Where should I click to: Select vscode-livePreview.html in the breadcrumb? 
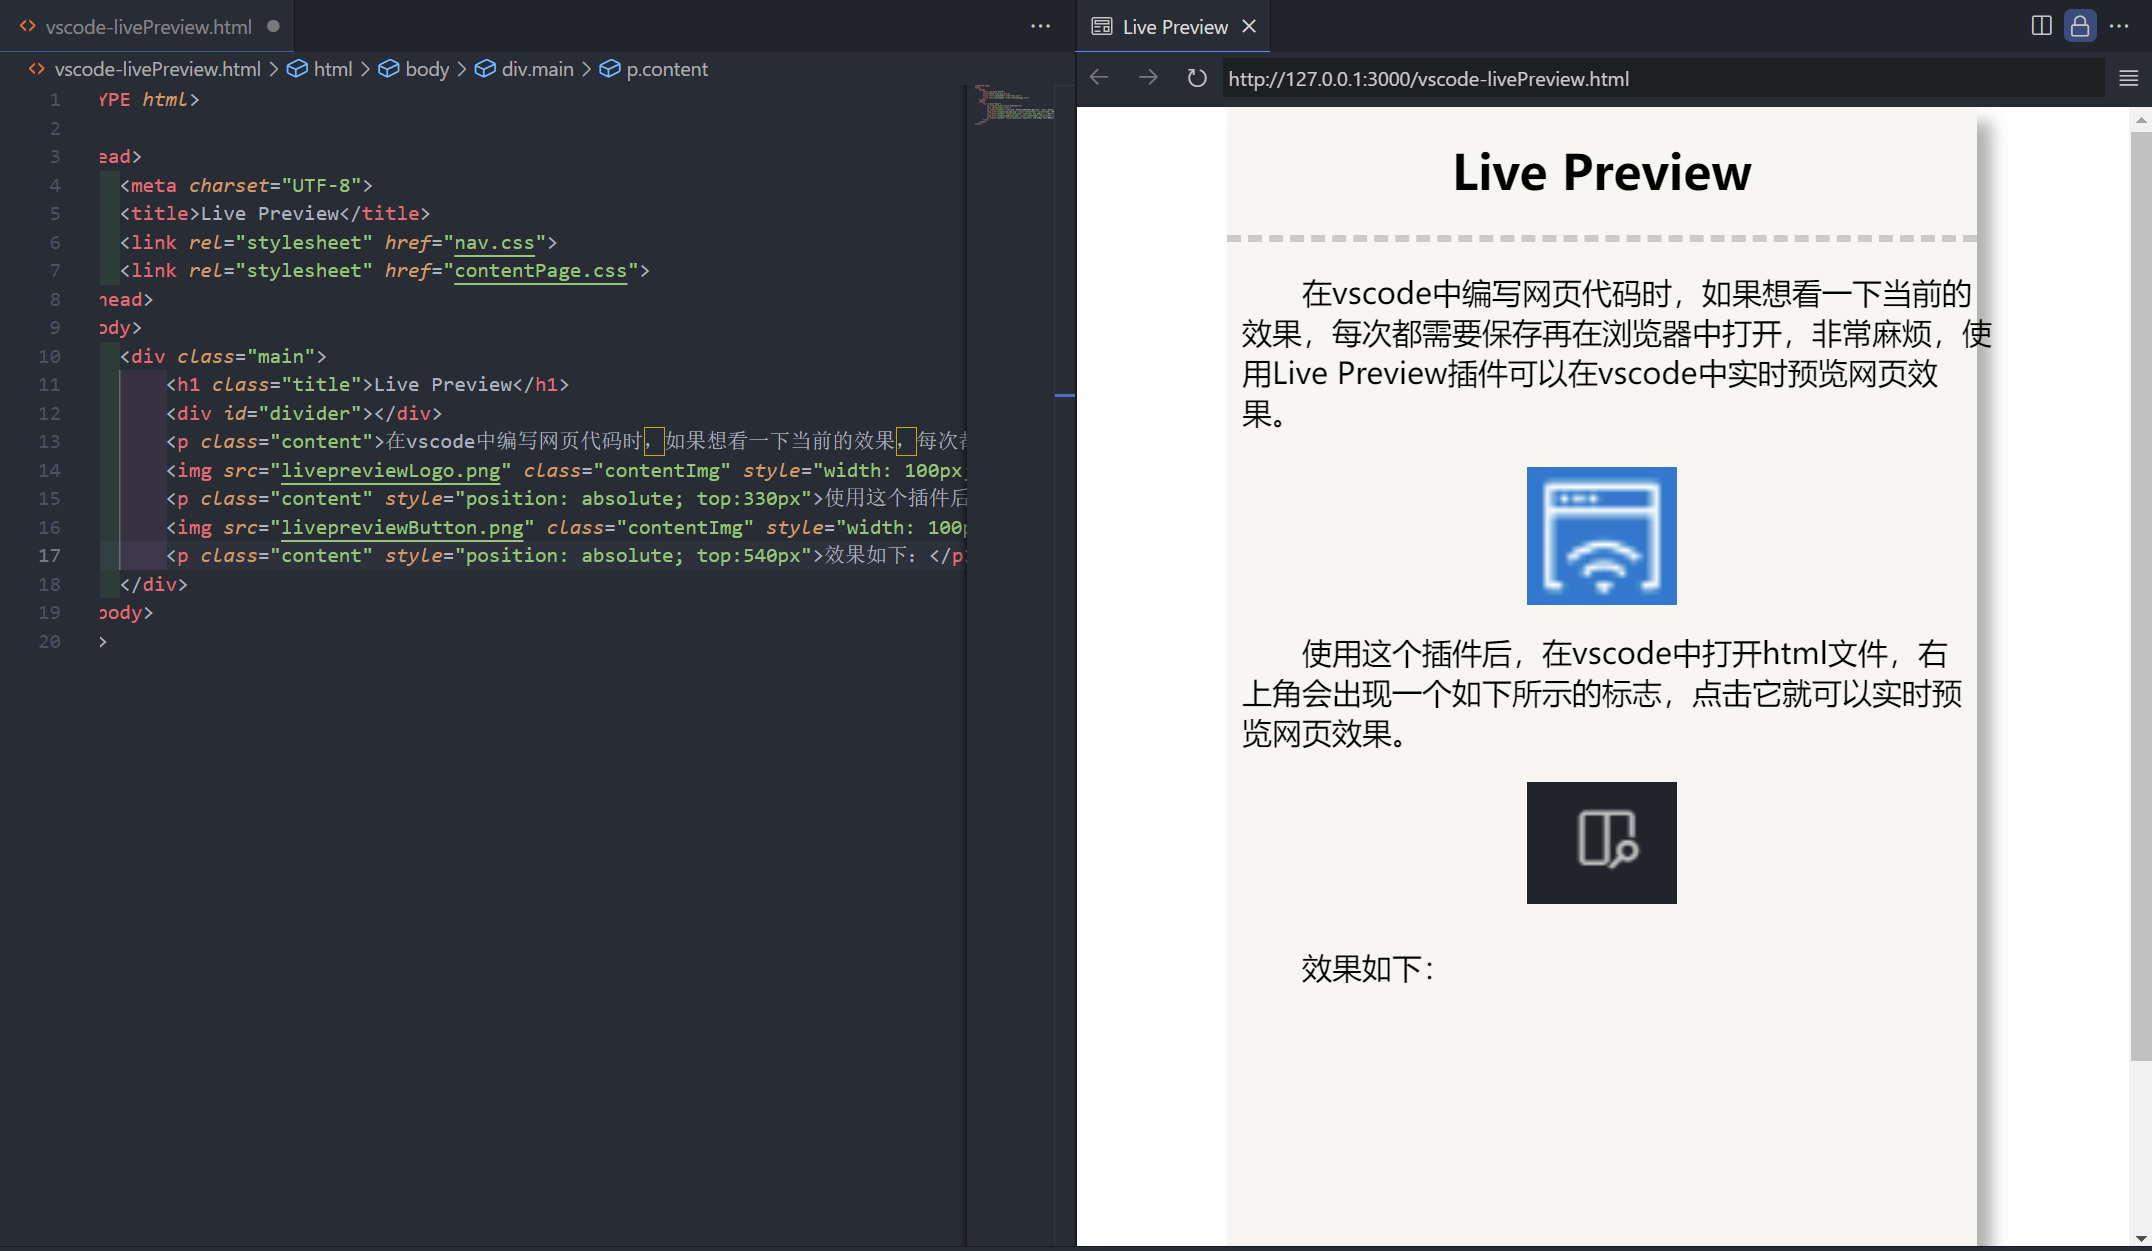click(x=157, y=69)
